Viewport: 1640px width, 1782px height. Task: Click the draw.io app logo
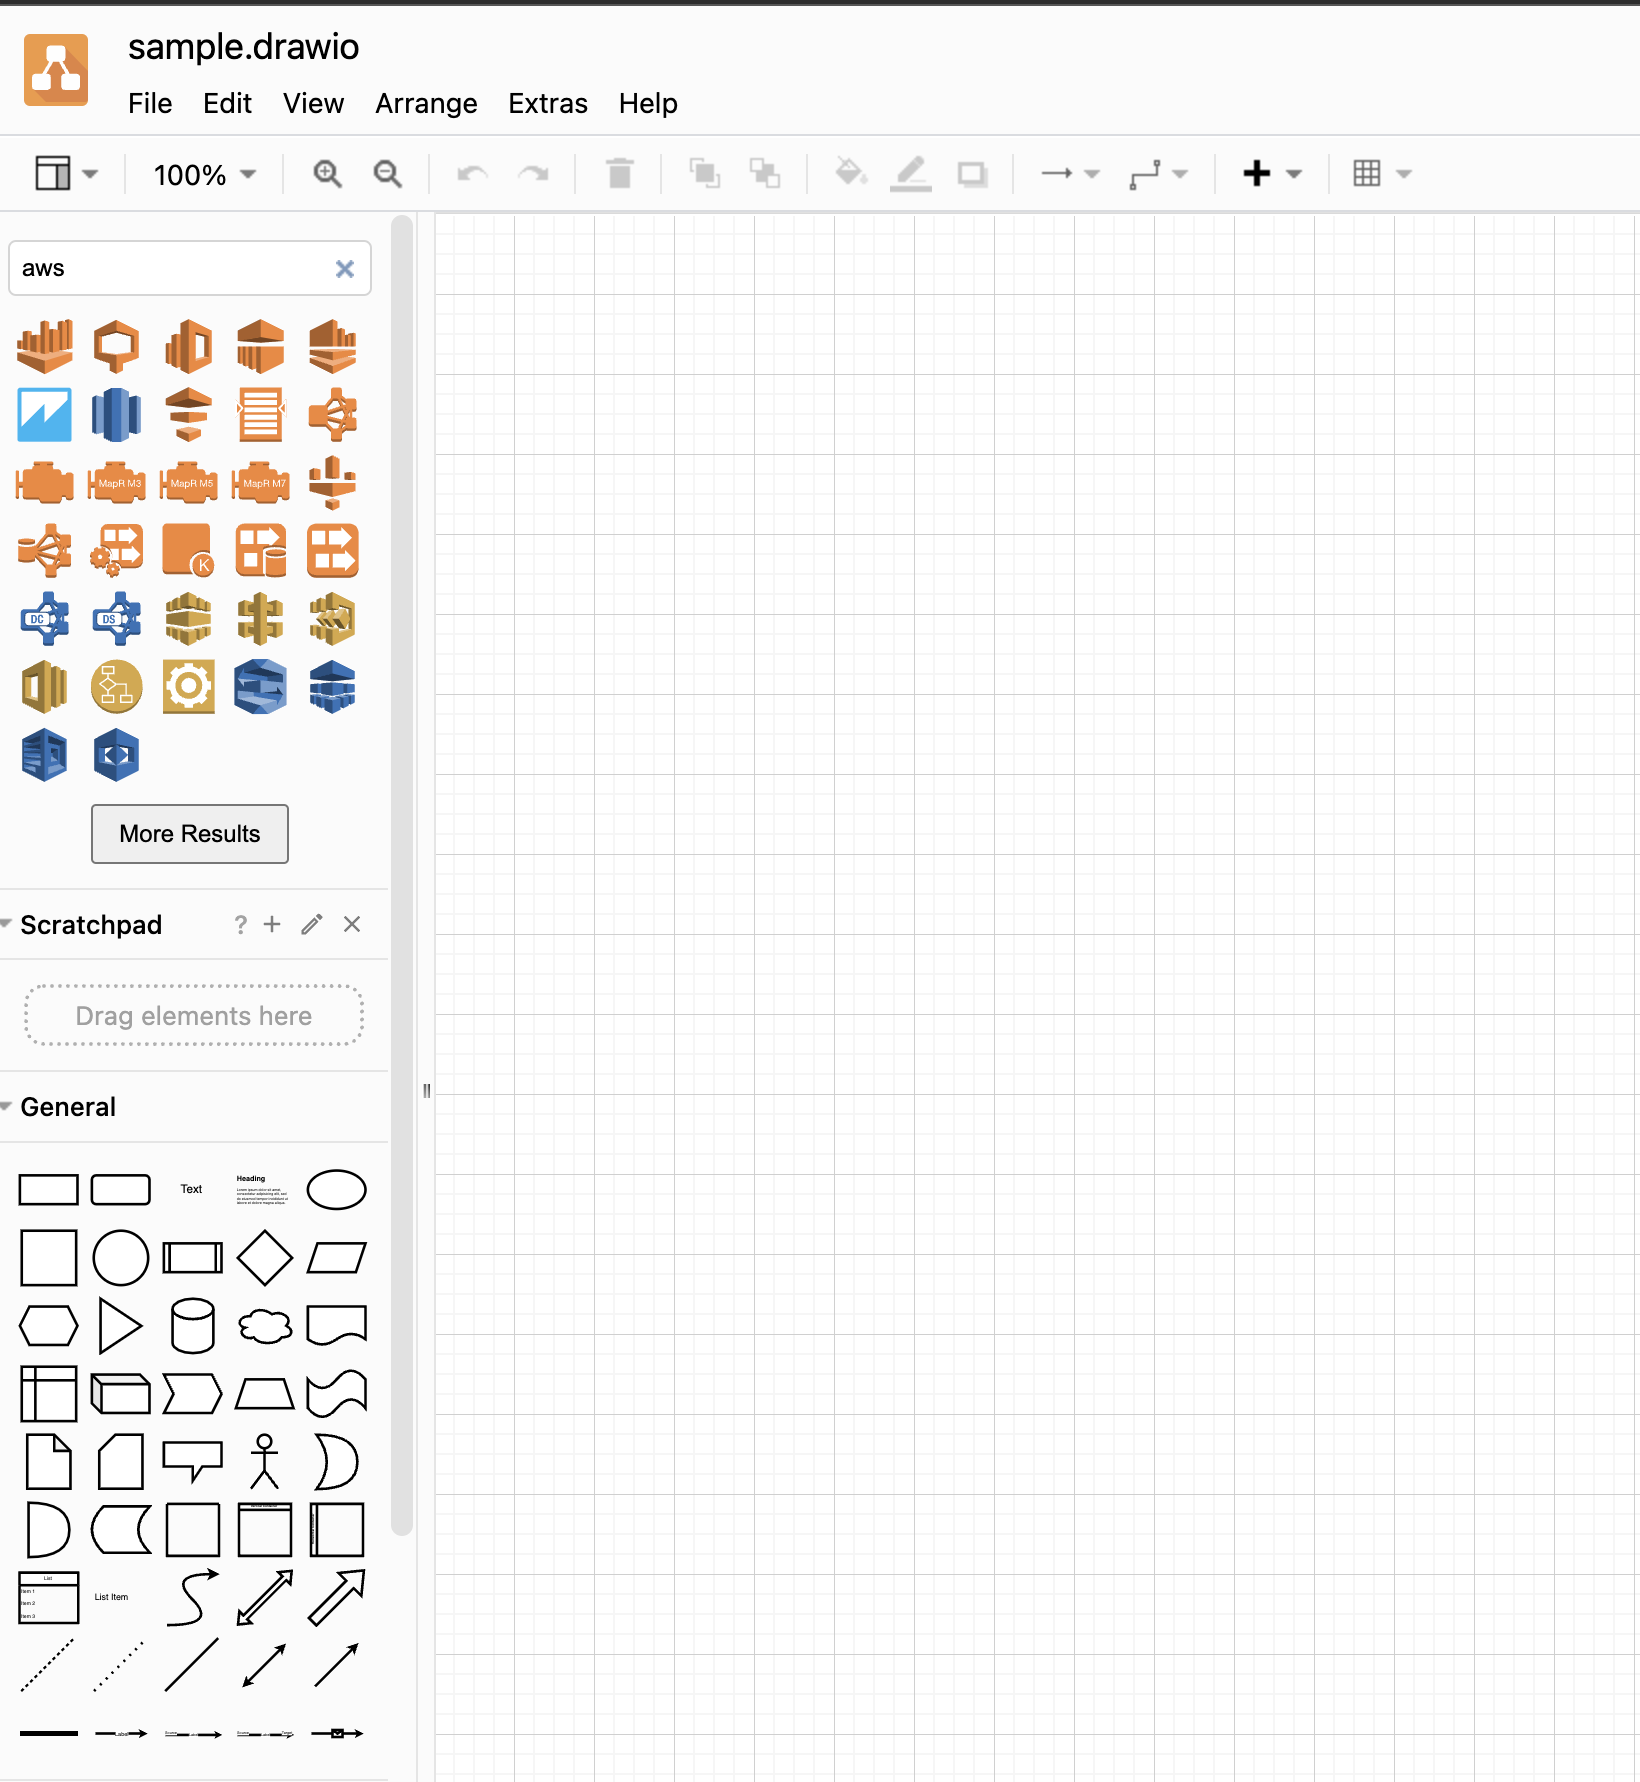(56, 70)
